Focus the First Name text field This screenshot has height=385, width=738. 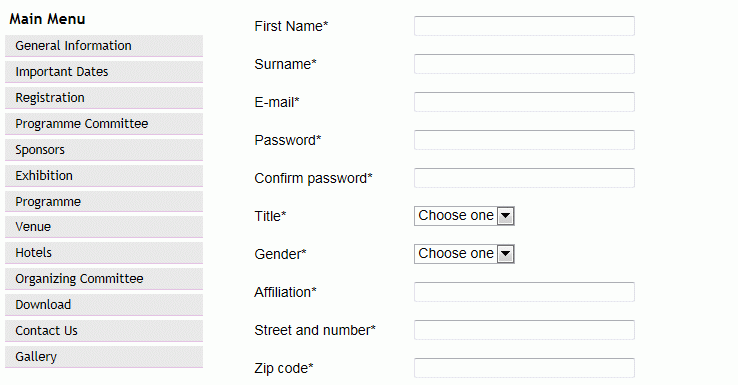(524, 26)
